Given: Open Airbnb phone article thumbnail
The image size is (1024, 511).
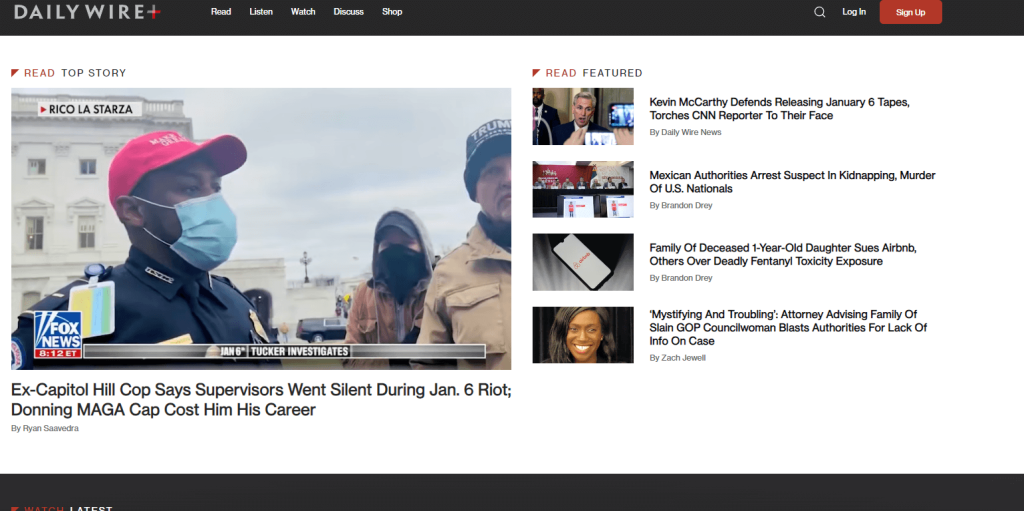Looking at the screenshot, I should [583, 262].
